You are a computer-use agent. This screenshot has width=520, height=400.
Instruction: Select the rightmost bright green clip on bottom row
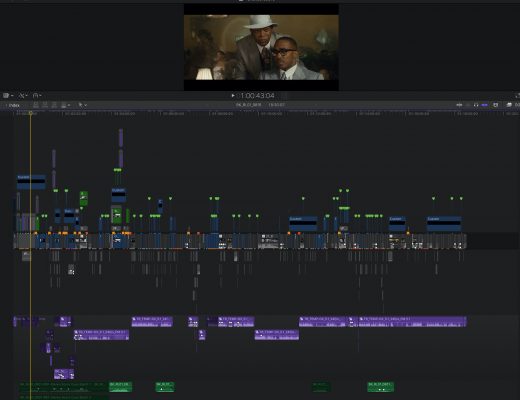pyautogui.click(x=380, y=387)
